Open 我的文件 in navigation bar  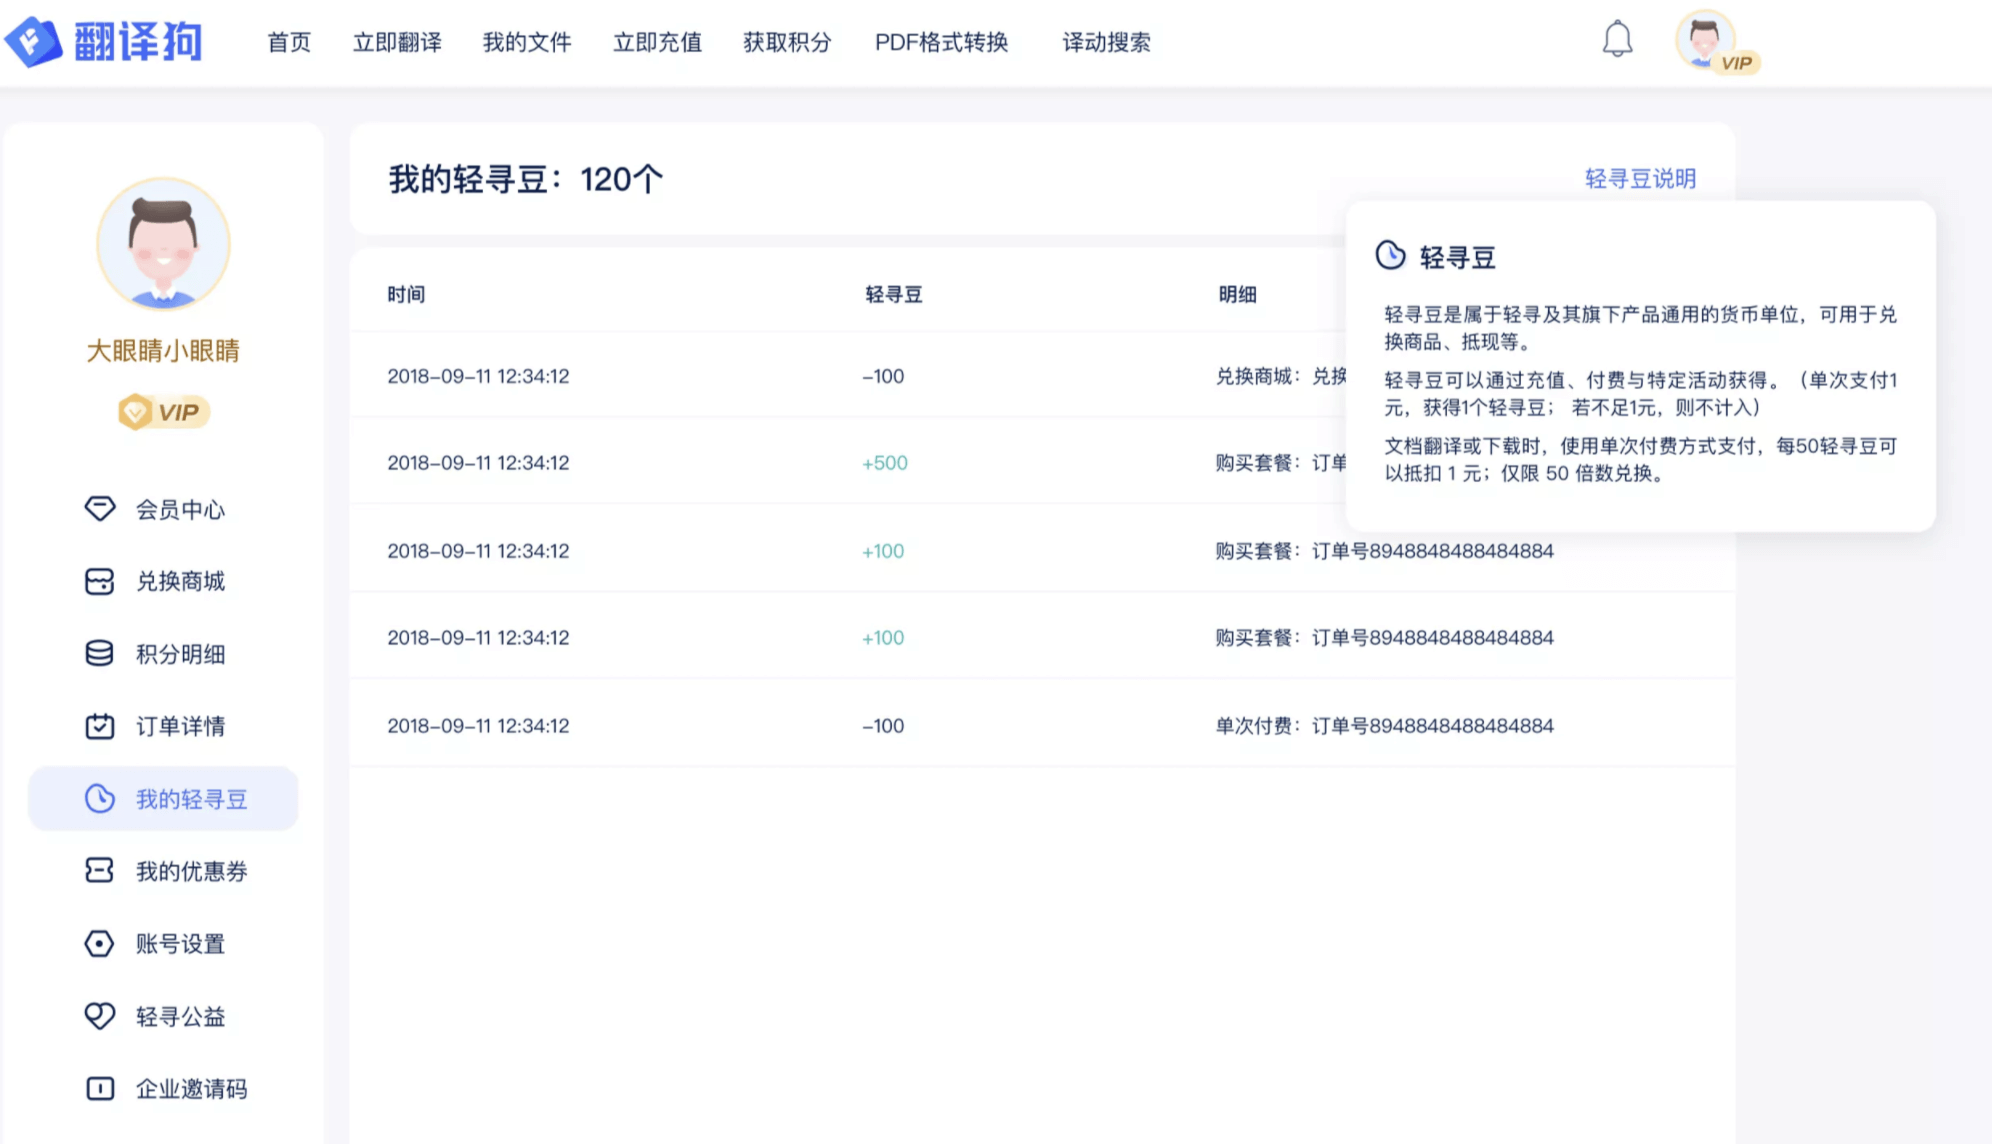527,42
